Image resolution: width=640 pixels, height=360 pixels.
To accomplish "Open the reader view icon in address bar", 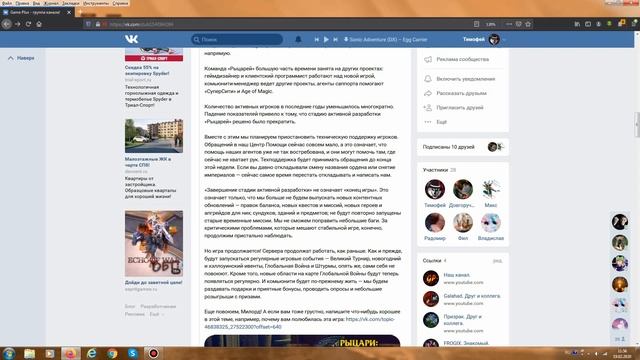I will point(476,24).
